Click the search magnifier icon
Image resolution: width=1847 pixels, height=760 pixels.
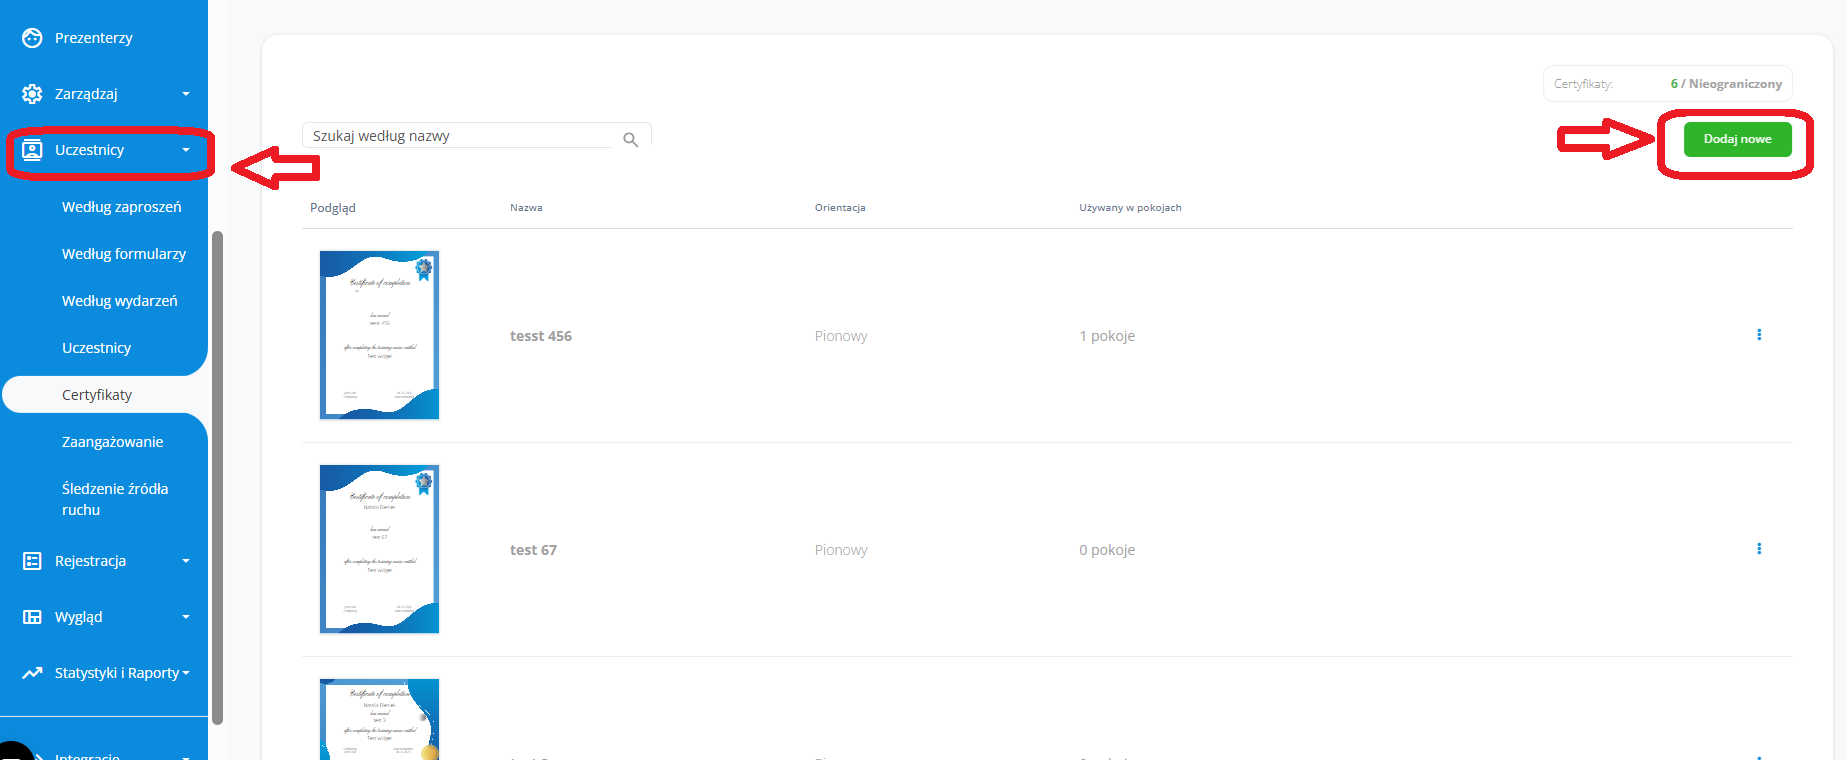click(630, 140)
